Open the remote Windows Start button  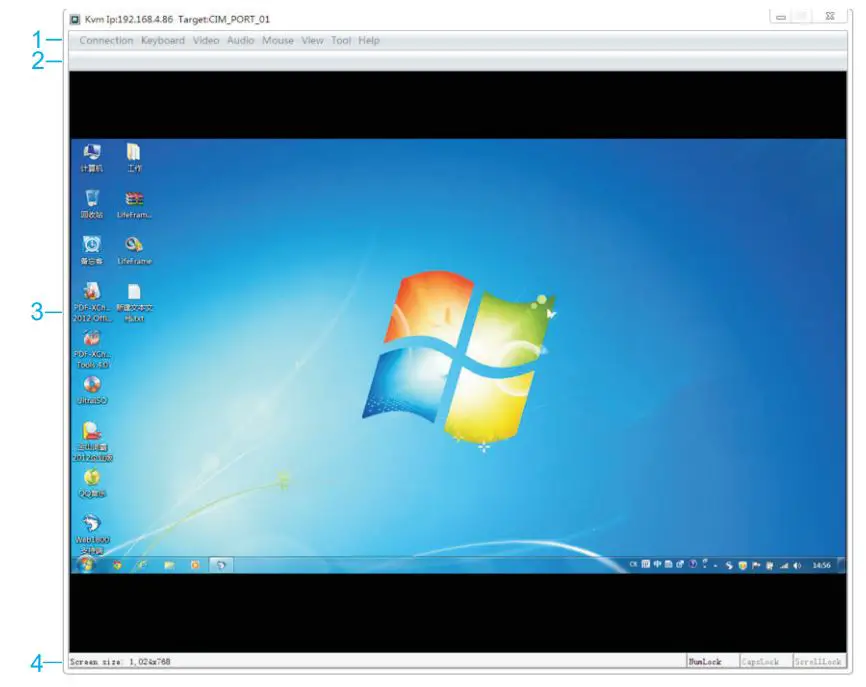tap(86, 565)
